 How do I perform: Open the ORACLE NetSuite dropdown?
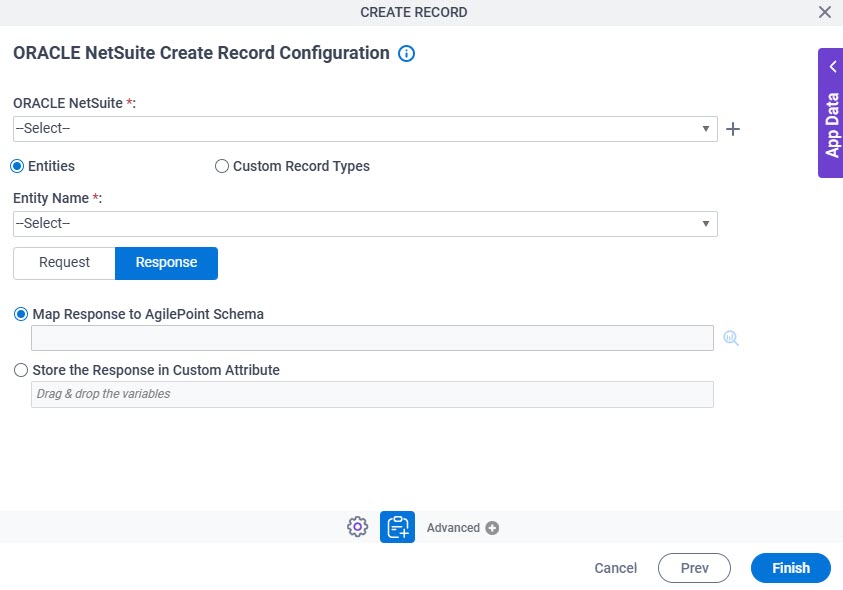[365, 129]
